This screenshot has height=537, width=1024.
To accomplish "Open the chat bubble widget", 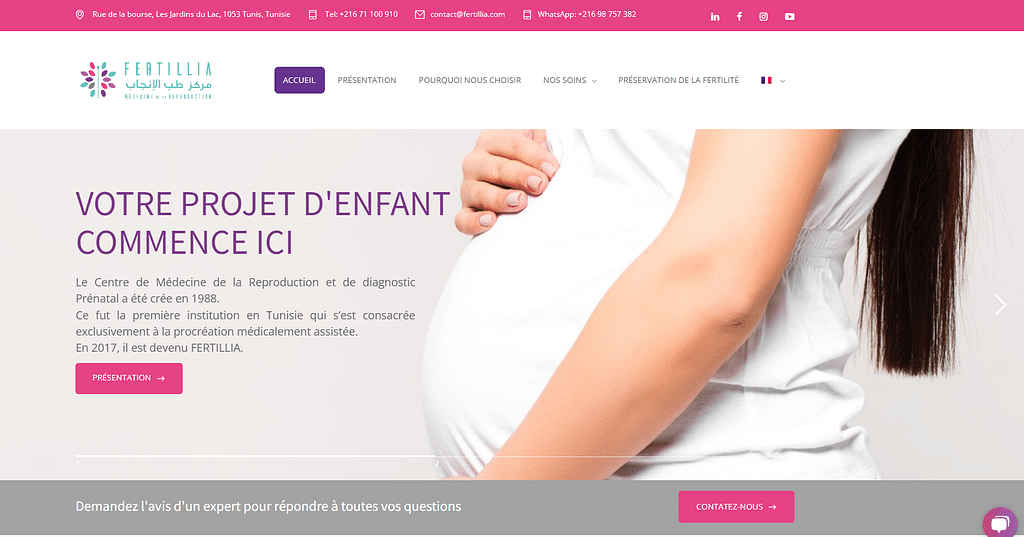I will (1000, 523).
